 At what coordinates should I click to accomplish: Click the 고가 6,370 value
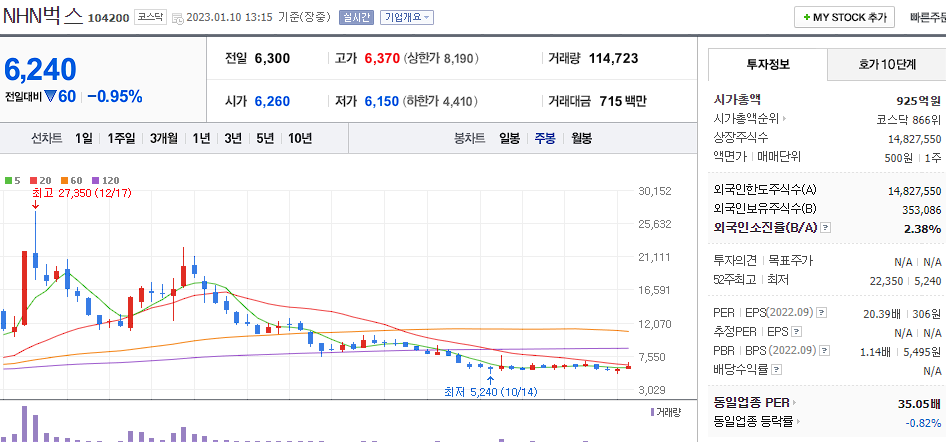click(x=383, y=58)
